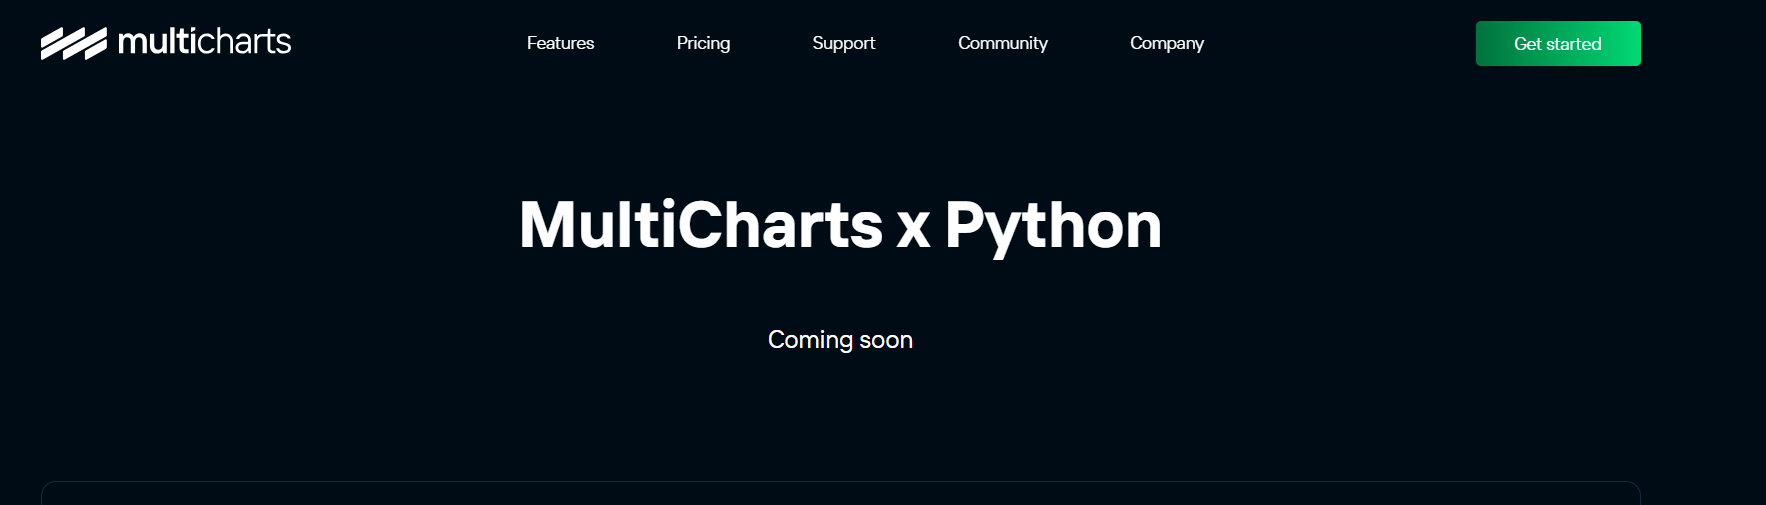1766x505 pixels.
Task: Click the word started on green button
Action: coord(1574,44)
